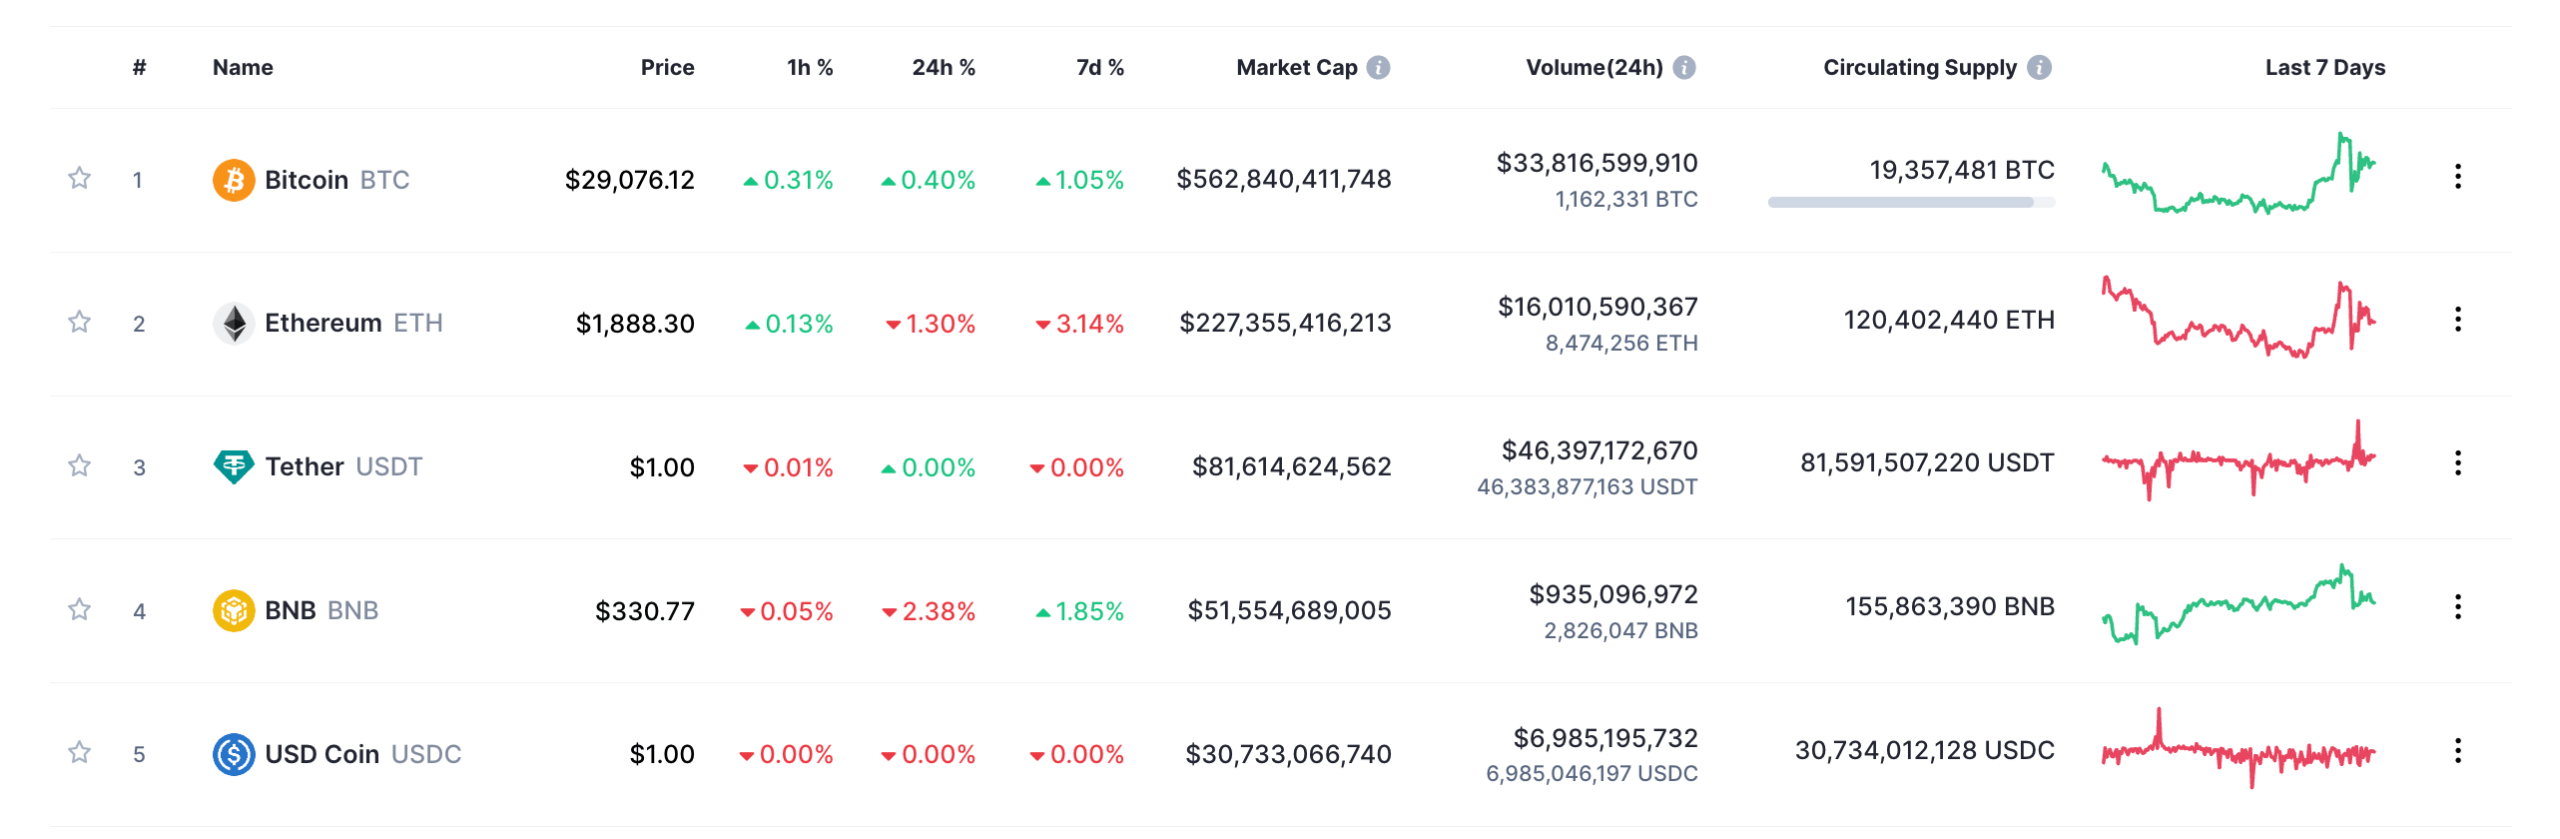2560x839 pixels.
Task: Click Circulating Supply info icon
Action: click(x=2039, y=67)
